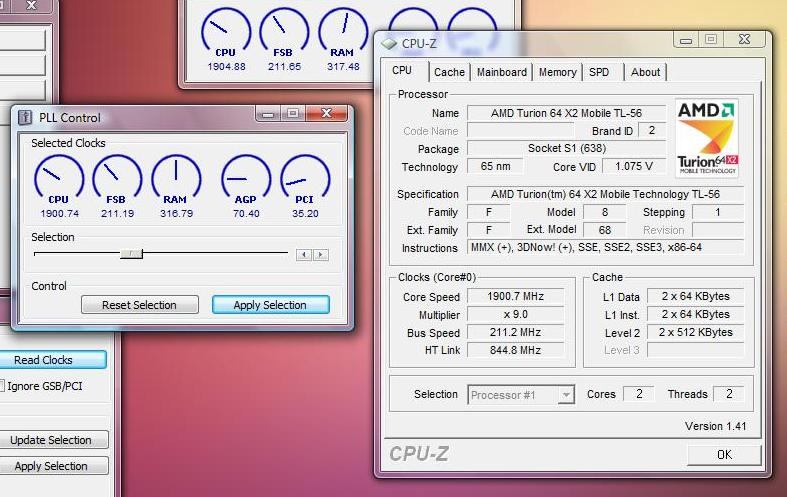
Task: Click the L1 Inst. value 2 x 64 KBytes
Action: 695,314
